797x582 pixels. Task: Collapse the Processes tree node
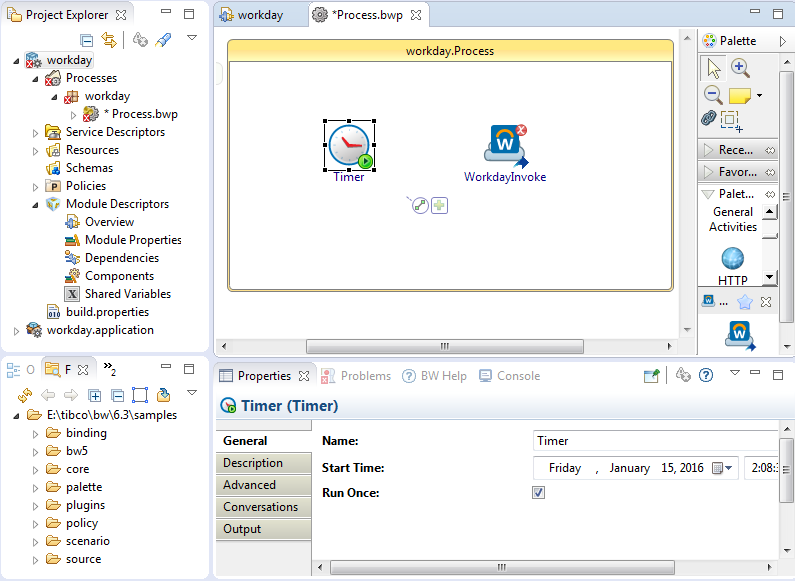pos(35,79)
